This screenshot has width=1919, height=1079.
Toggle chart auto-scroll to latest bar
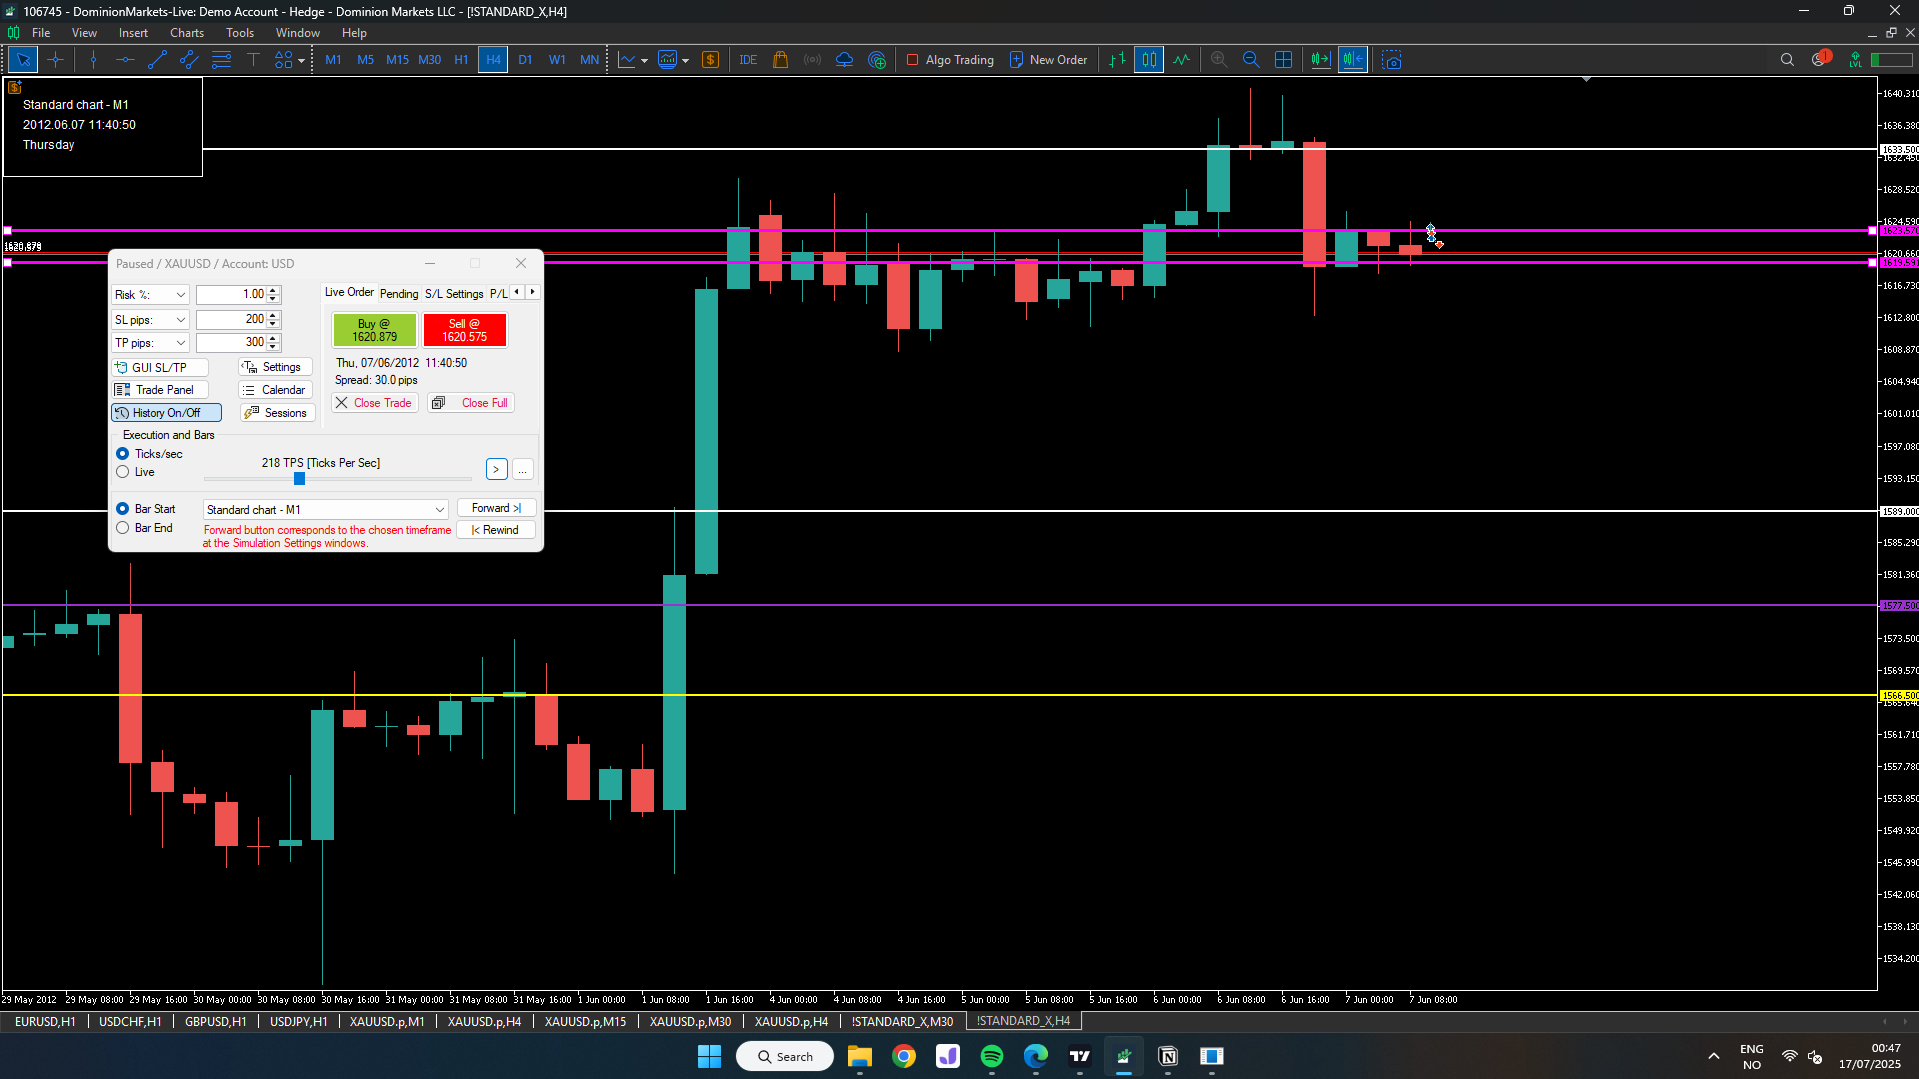coord(1320,60)
